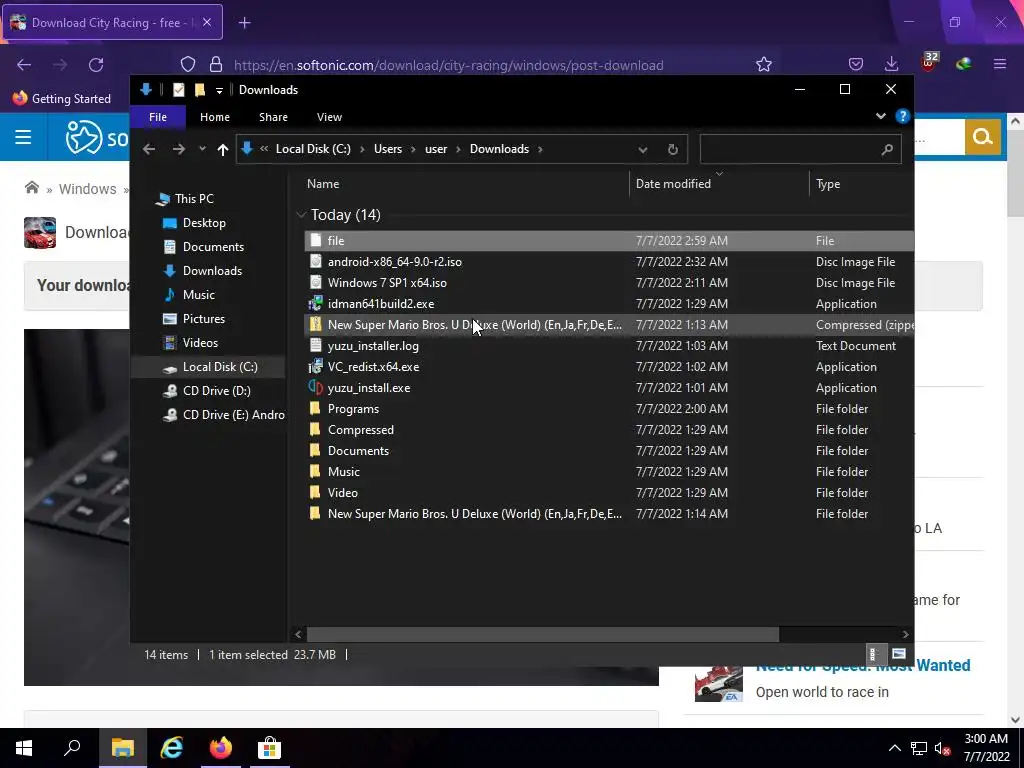Viewport: 1024px width, 768px height.
Task: Click the muted volume icon in tray
Action: (942, 748)
